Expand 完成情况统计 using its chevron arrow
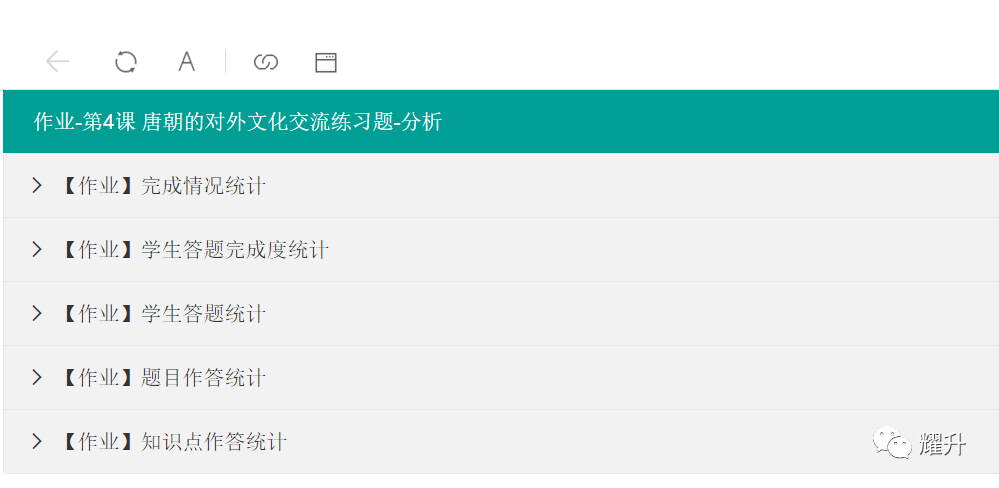The image size is (999, 488). pyautogui.click(x=37, y=185)
